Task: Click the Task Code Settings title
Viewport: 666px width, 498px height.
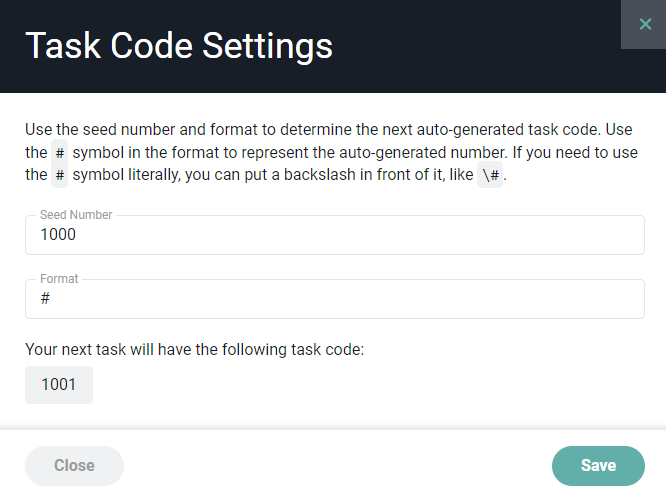Action: (179, 46)
